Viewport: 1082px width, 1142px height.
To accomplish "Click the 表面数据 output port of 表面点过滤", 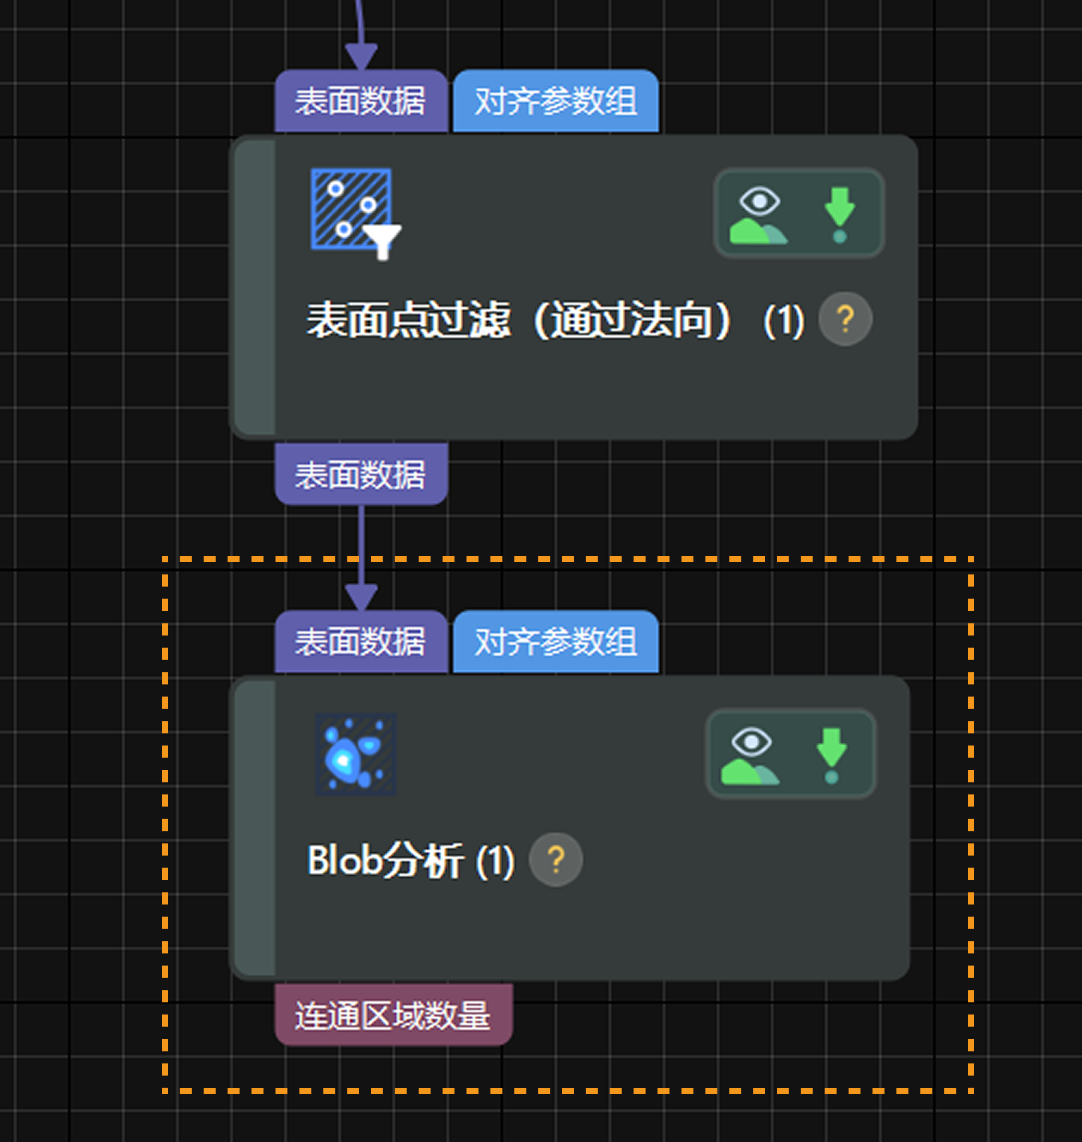I will (360, 474).
